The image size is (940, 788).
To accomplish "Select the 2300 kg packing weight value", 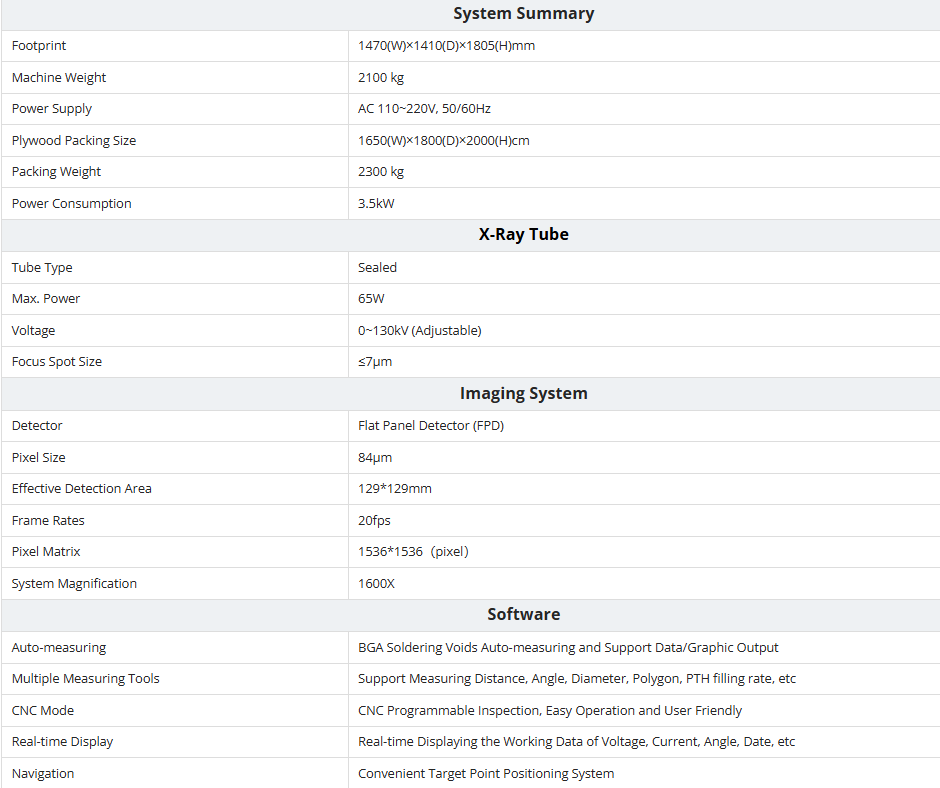I will coord(381,172).
